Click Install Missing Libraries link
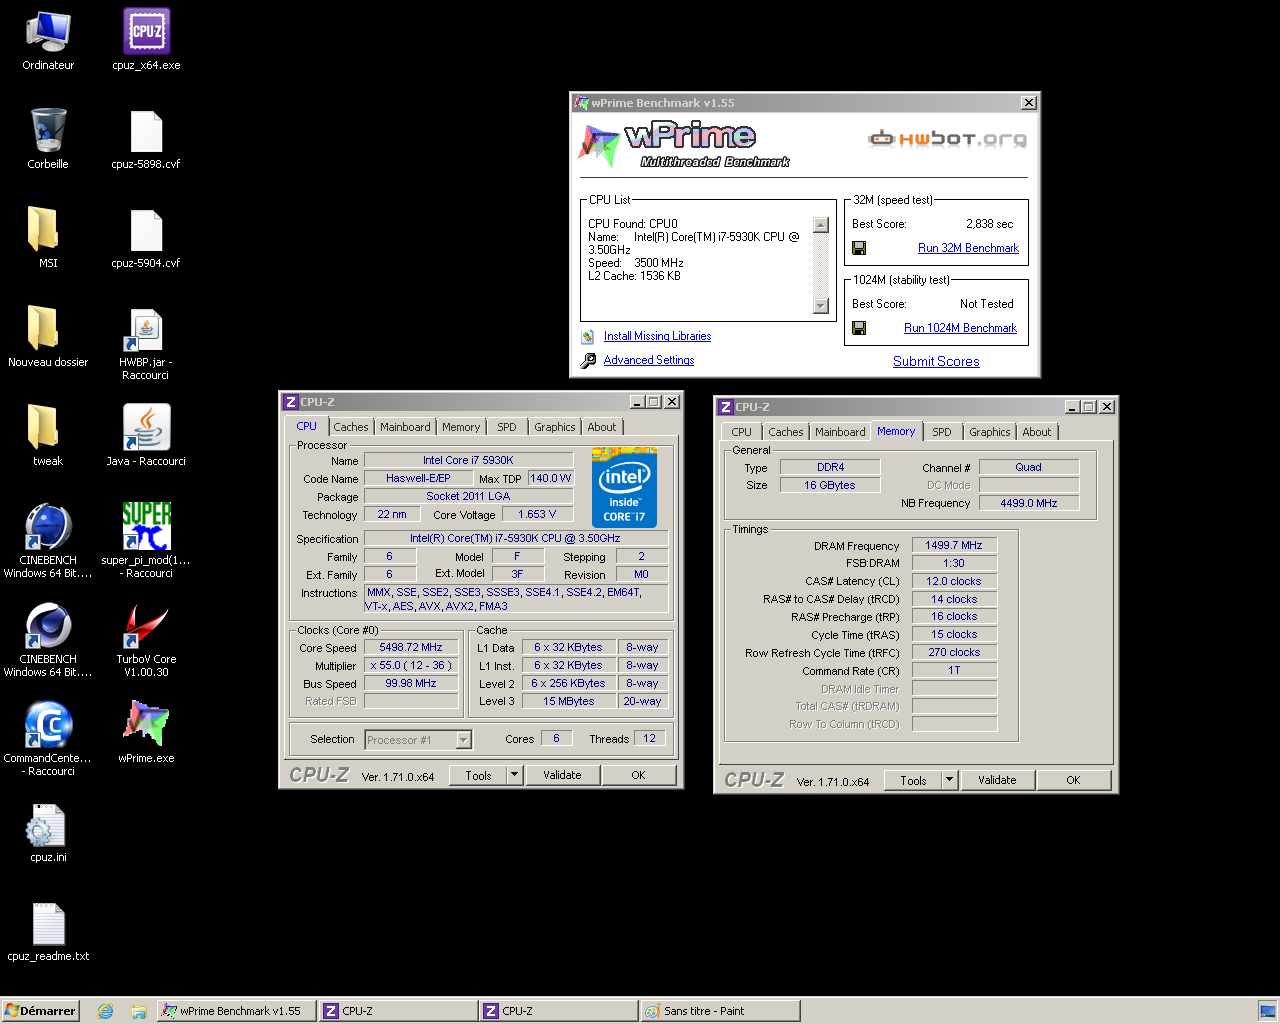This screenshot has width=1280, height=1024. [x=657, y=336]
